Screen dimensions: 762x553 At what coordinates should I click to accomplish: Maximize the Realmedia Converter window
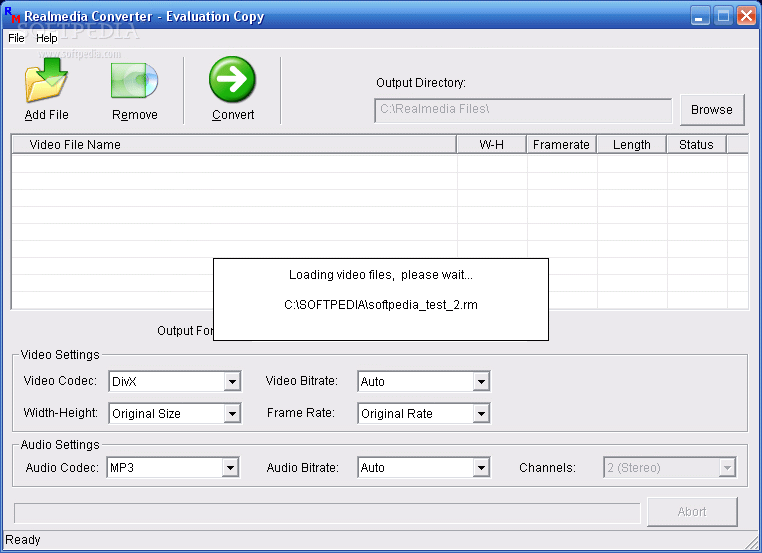pyautogui.click(x=723, y=16)
